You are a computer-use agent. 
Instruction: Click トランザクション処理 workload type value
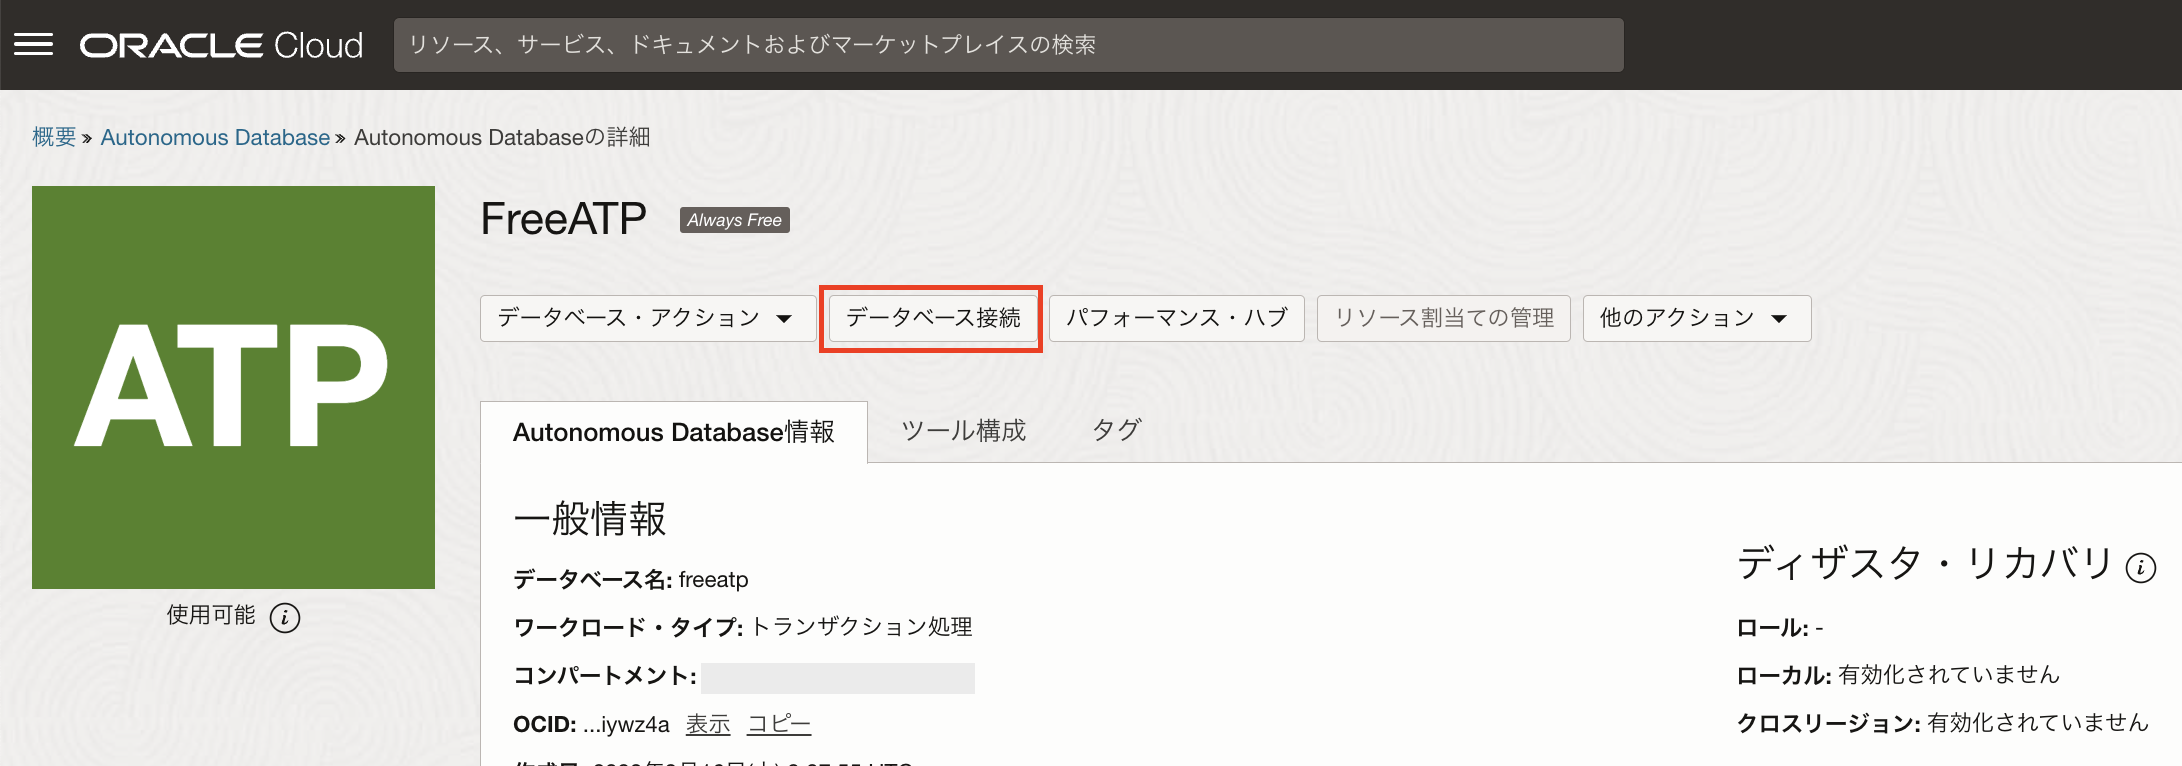[x=861, y=627]
